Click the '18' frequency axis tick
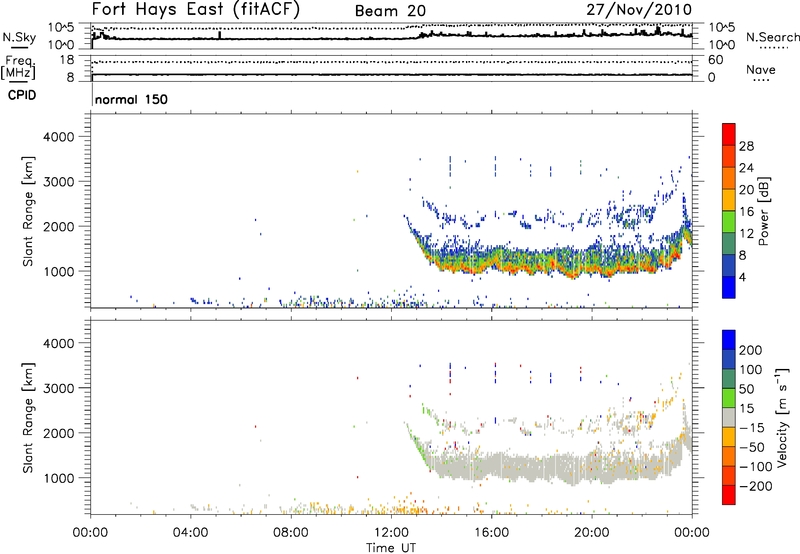The image size is (800, 554). (67, 60)
